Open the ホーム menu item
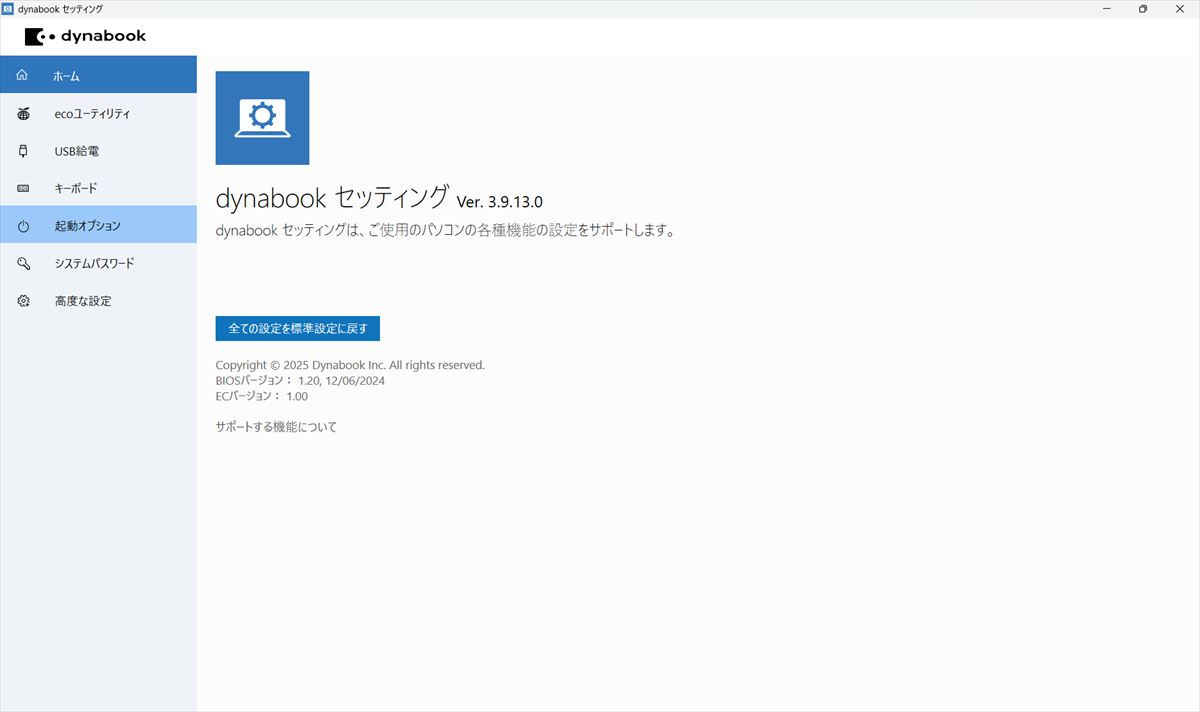 click(x=98, y=75)
